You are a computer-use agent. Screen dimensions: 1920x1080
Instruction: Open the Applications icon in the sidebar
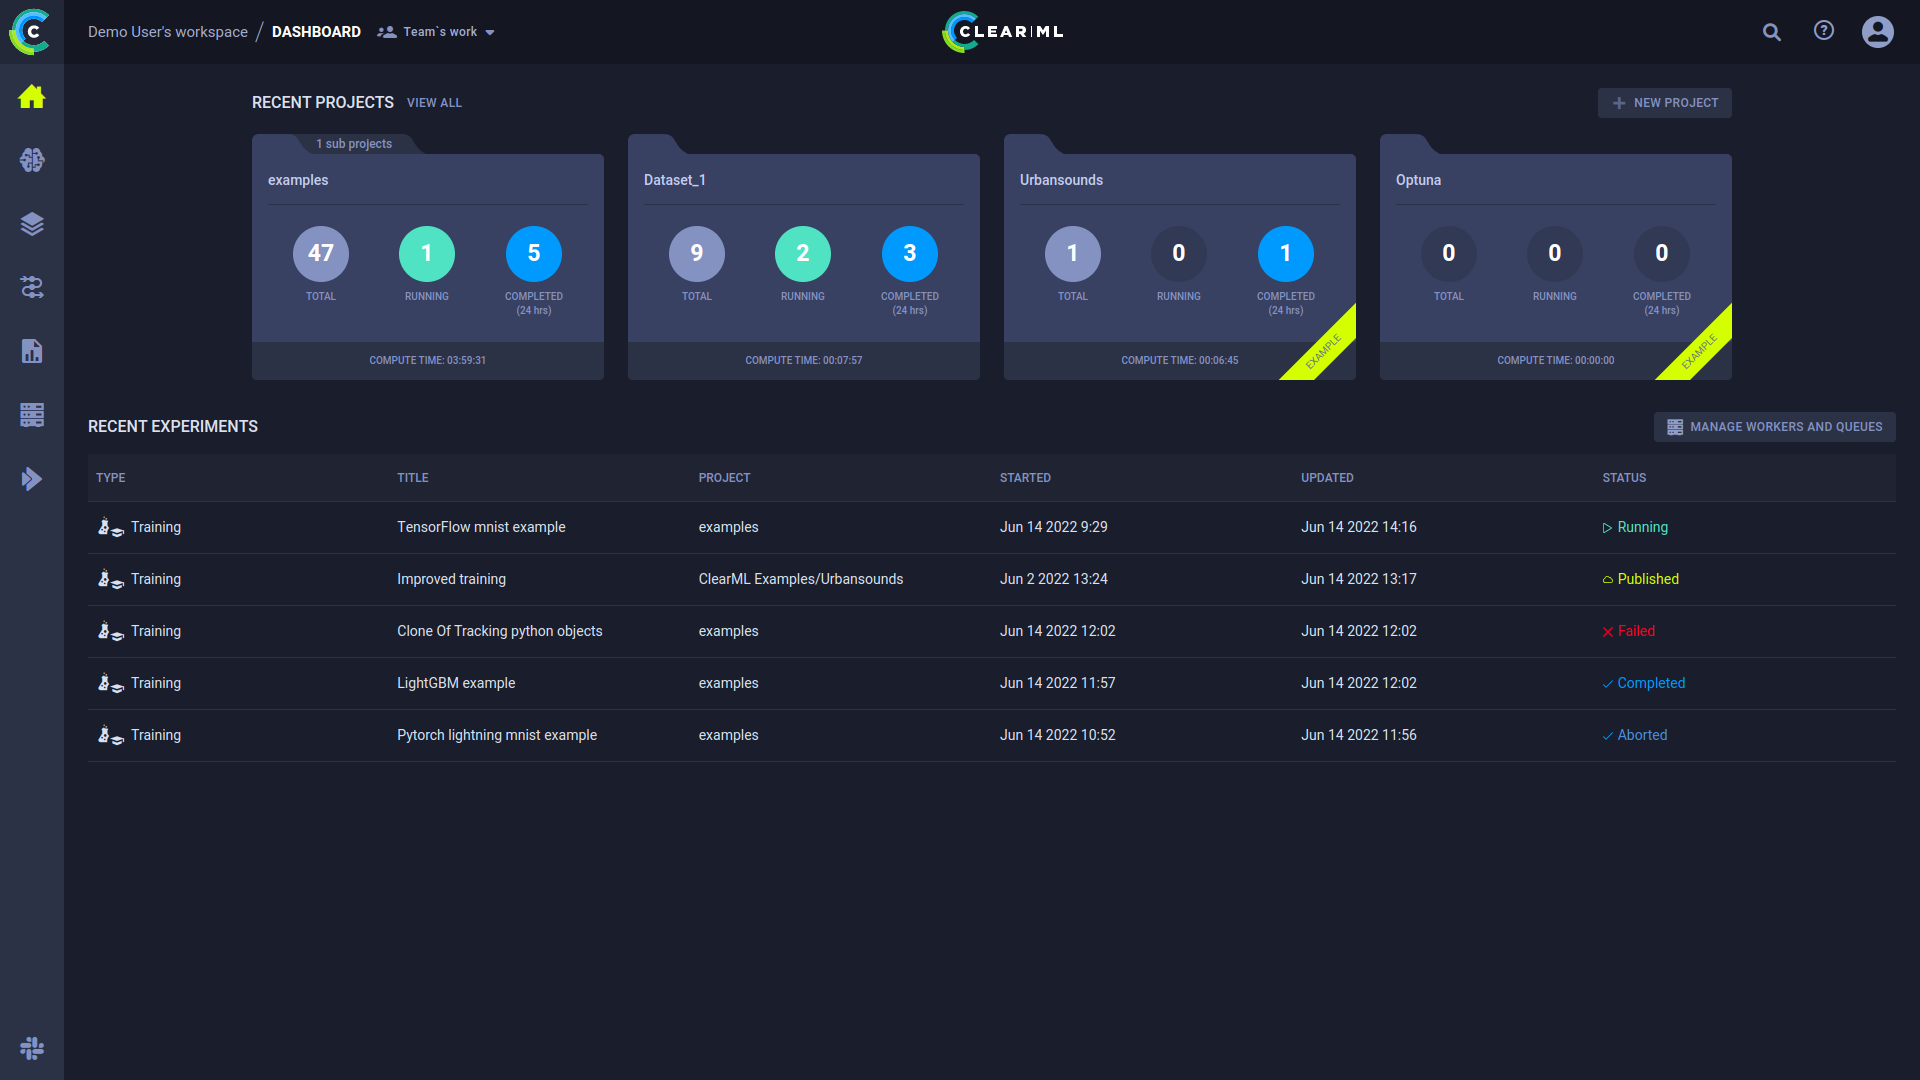tap(31, 479)
